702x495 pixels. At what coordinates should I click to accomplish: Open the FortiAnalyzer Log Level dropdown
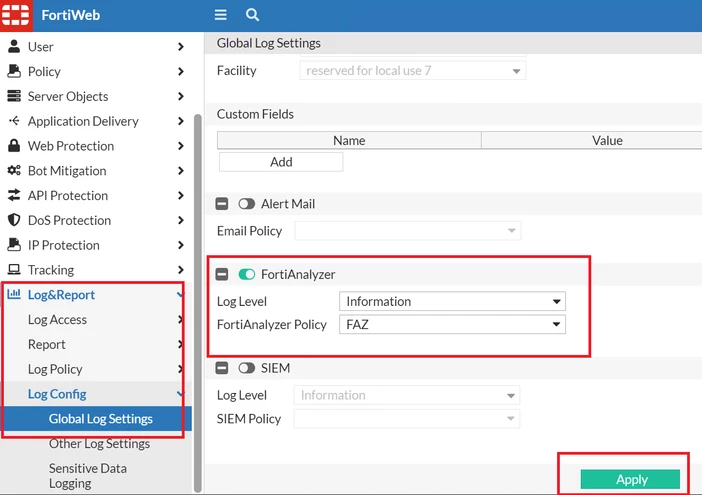452,301
